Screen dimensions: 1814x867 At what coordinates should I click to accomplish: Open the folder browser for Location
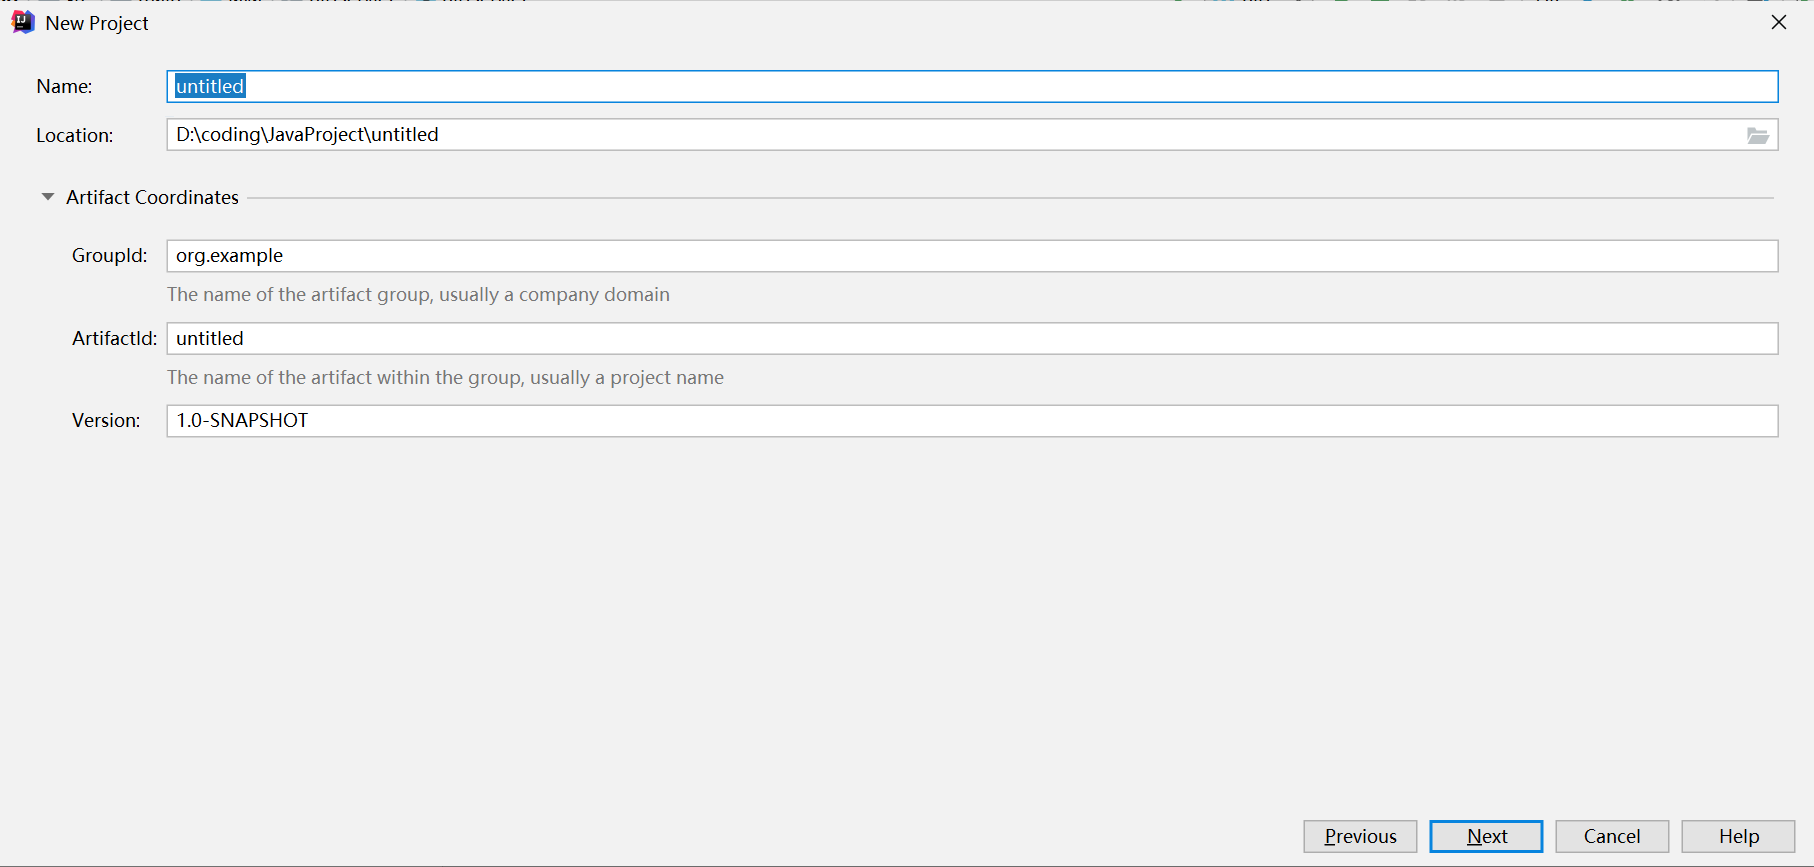(x=1757, y=135)
